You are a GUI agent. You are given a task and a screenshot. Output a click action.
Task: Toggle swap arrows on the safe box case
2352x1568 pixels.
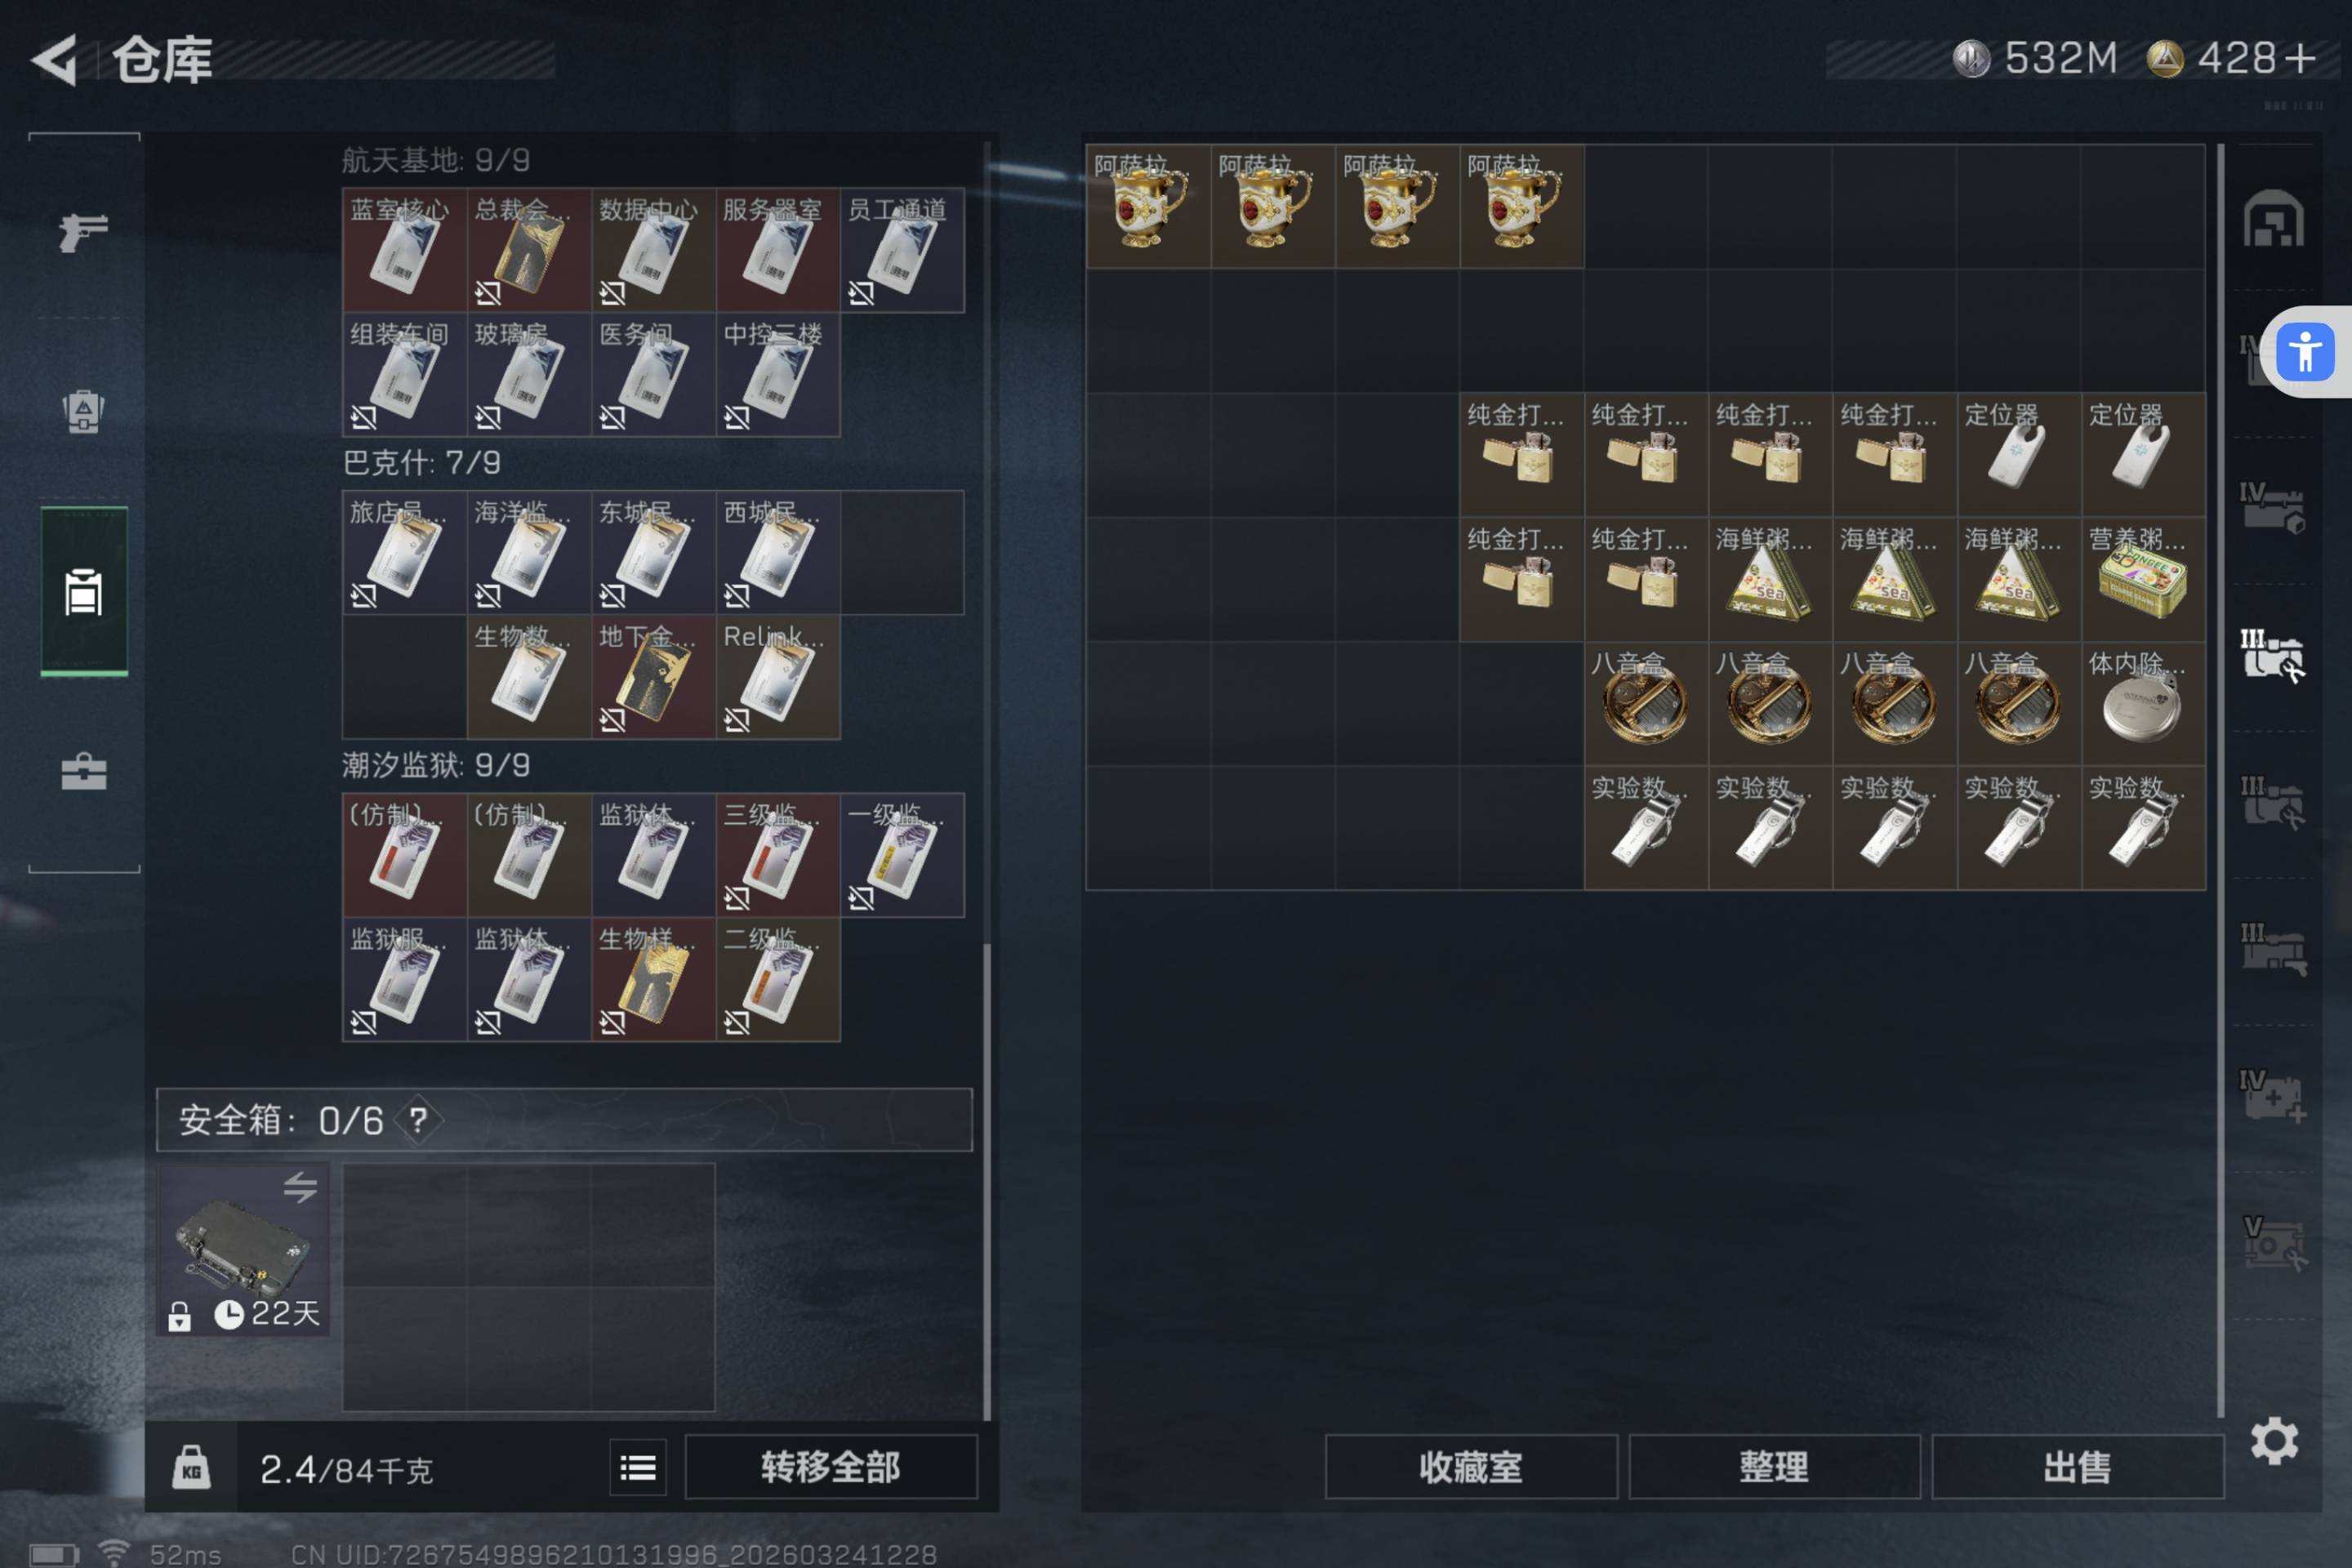click(x=300, y=1187)
